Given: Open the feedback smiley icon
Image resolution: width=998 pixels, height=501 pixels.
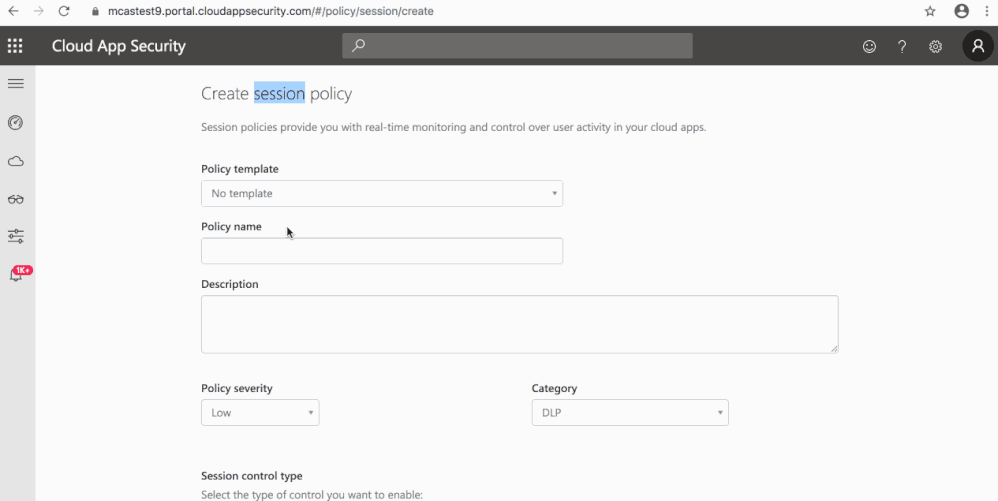Looking at the screenshot, I should (869, 46).
